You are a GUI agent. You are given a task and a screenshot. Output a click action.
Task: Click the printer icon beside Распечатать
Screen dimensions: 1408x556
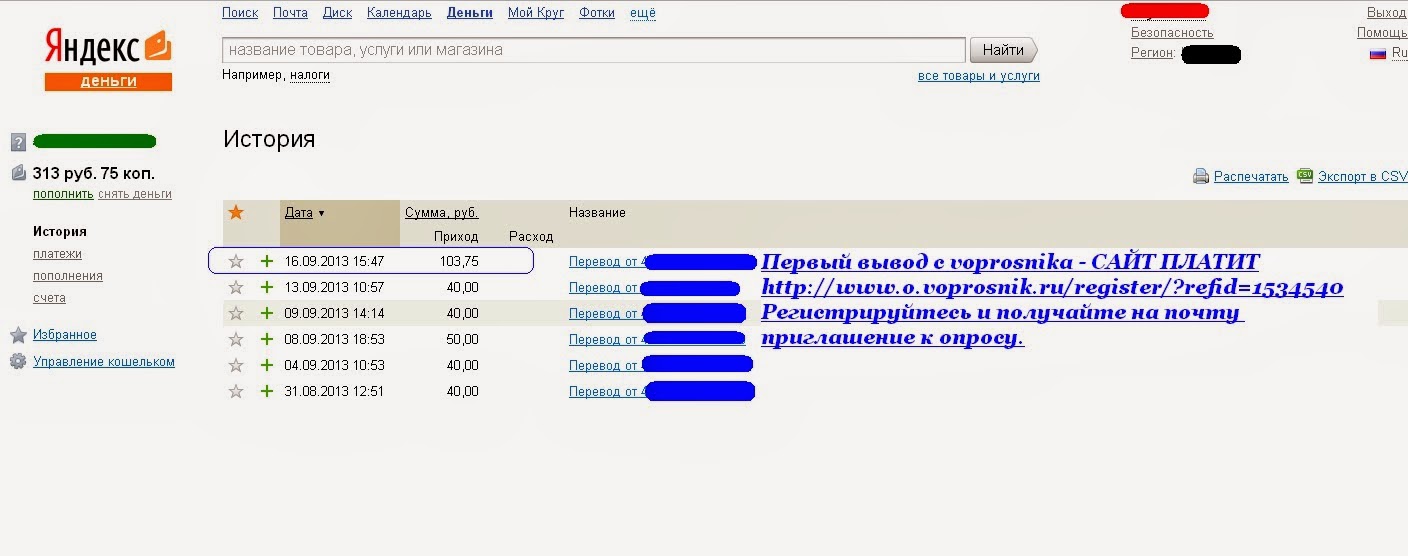pyautogui.click(x=1201, y=177)
